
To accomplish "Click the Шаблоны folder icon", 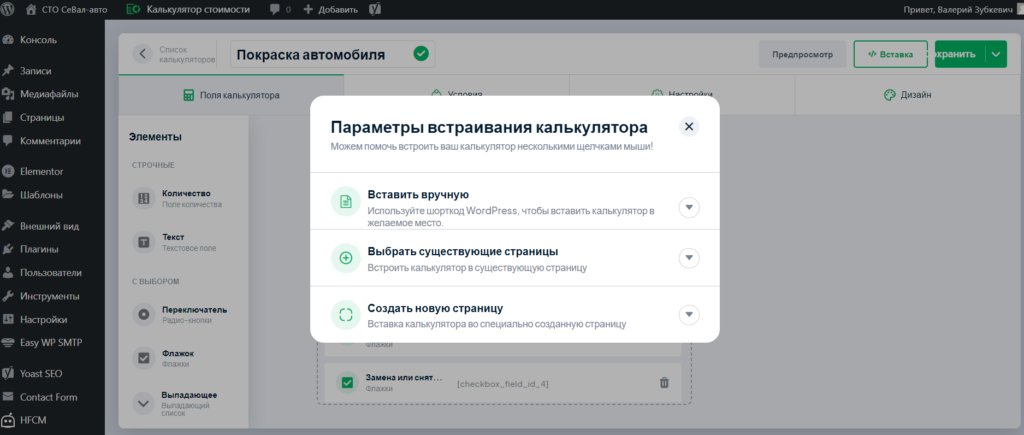I will (x=8, y=195).
